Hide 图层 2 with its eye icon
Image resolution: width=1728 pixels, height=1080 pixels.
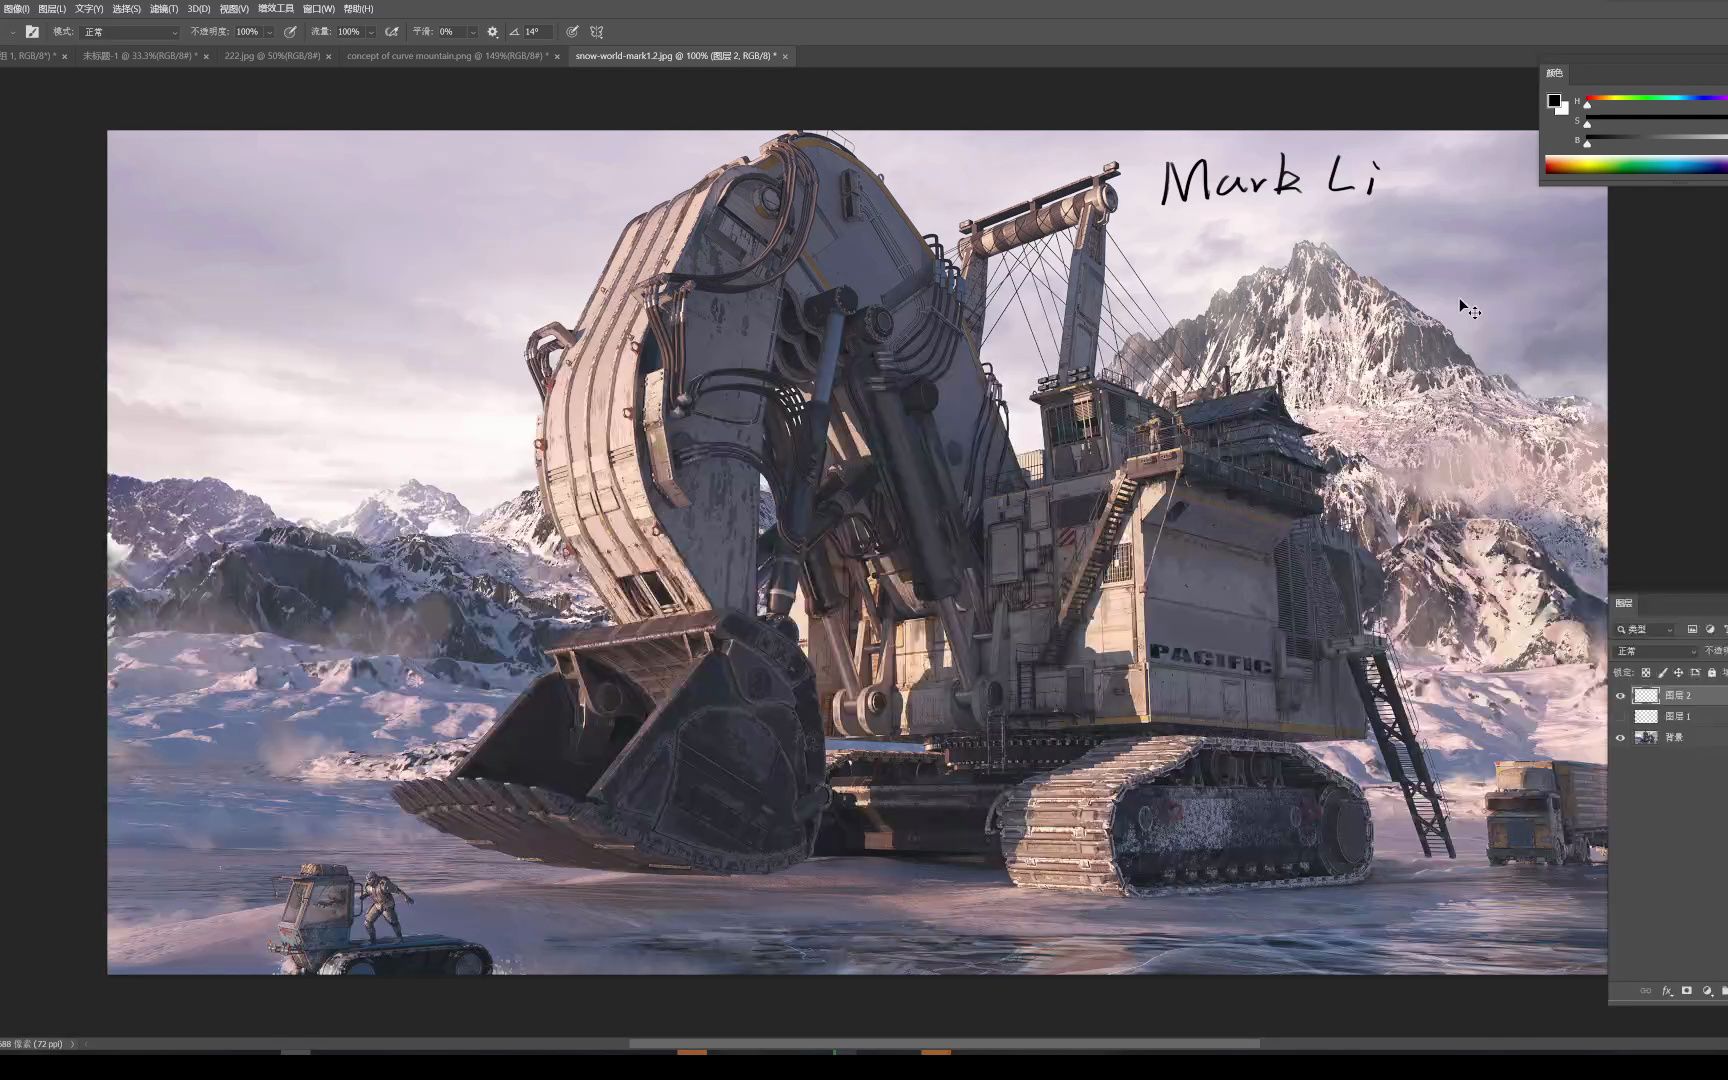pyautogui.click(x=1621, y=695)
